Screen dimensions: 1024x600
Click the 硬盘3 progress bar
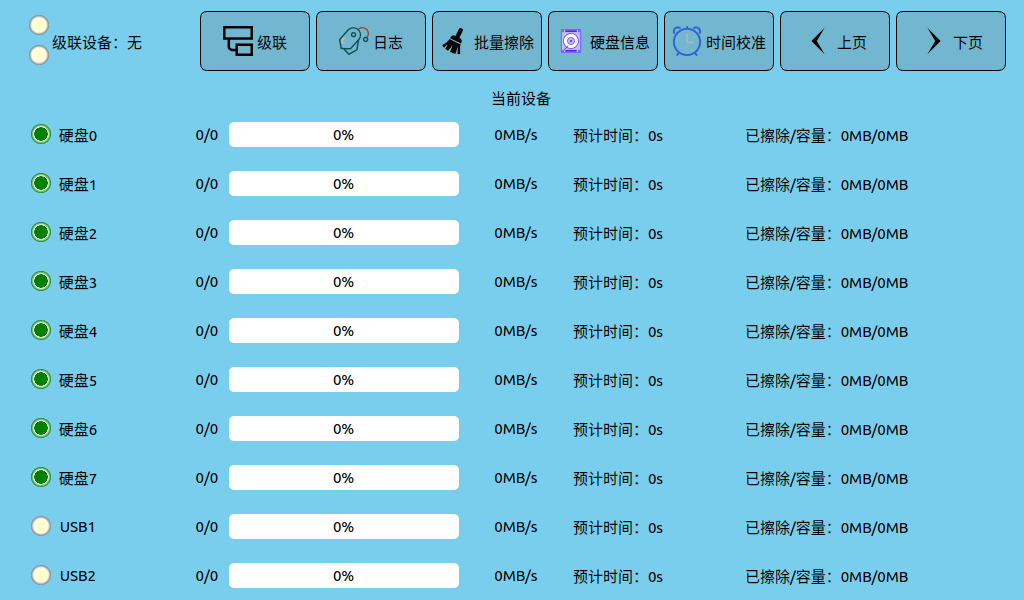coord(343,282)
